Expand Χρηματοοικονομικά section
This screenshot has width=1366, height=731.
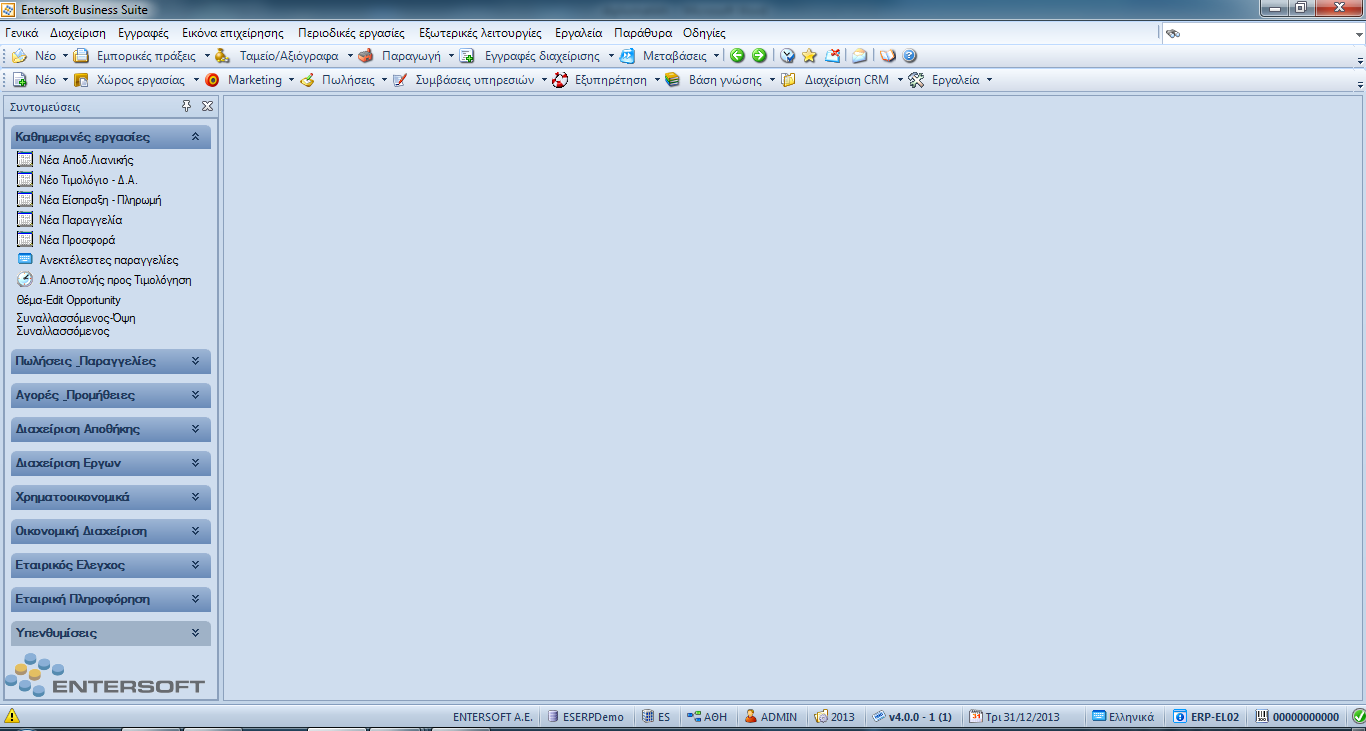click(195, 497)
